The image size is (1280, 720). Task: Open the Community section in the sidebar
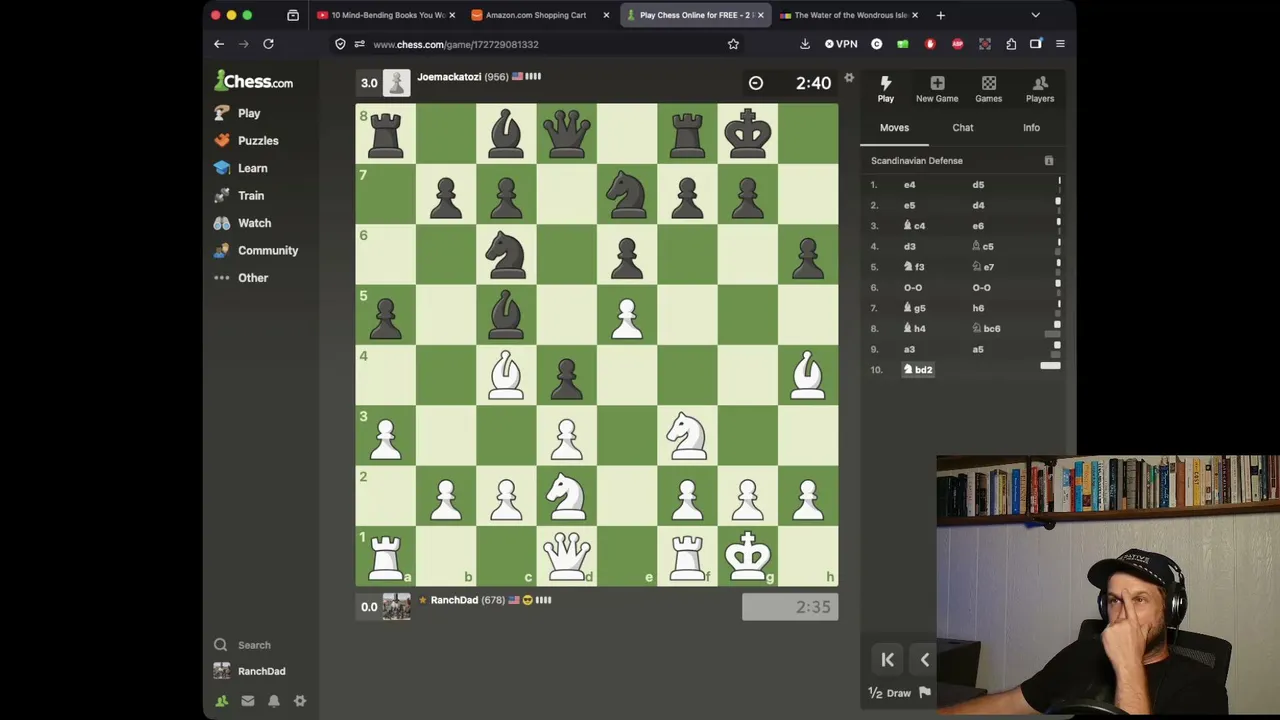pos(257,250)
